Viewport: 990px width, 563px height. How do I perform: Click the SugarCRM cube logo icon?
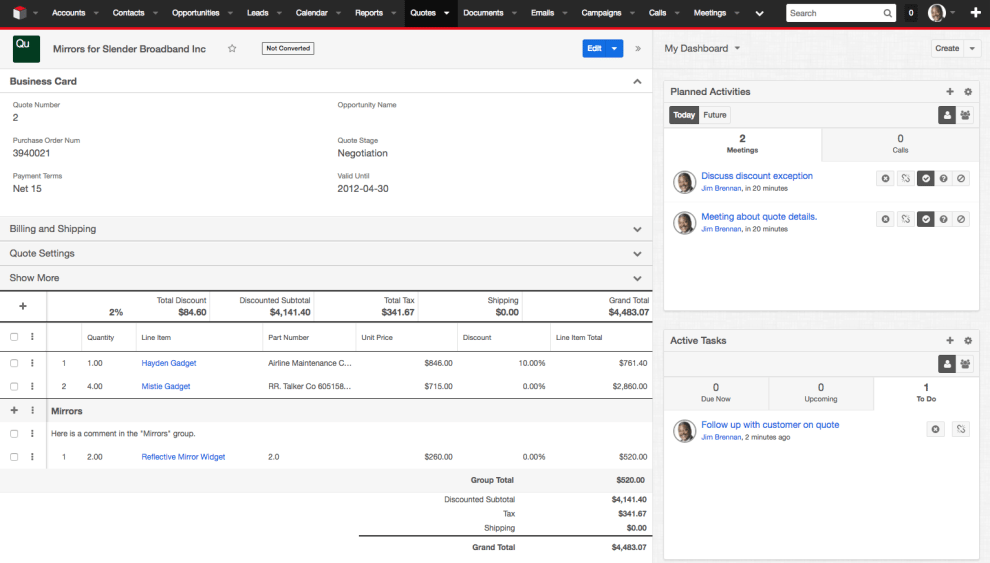point(18,13)
